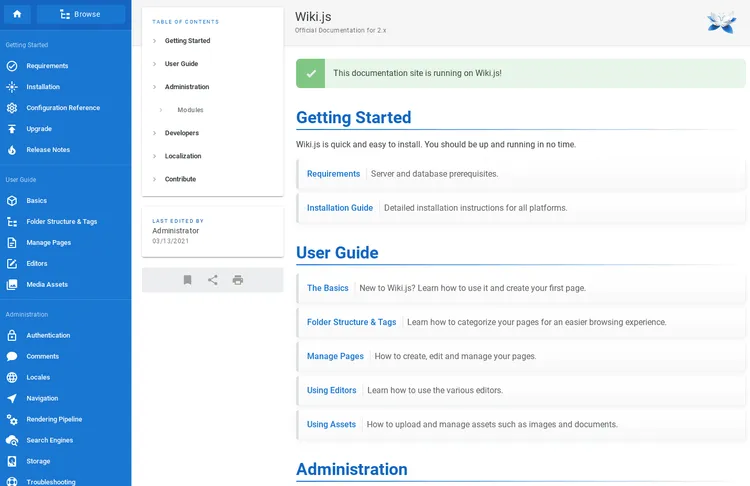Click the Navigation arrow icon in sidebar
This screenshot has height=486, width=750.
12,398
